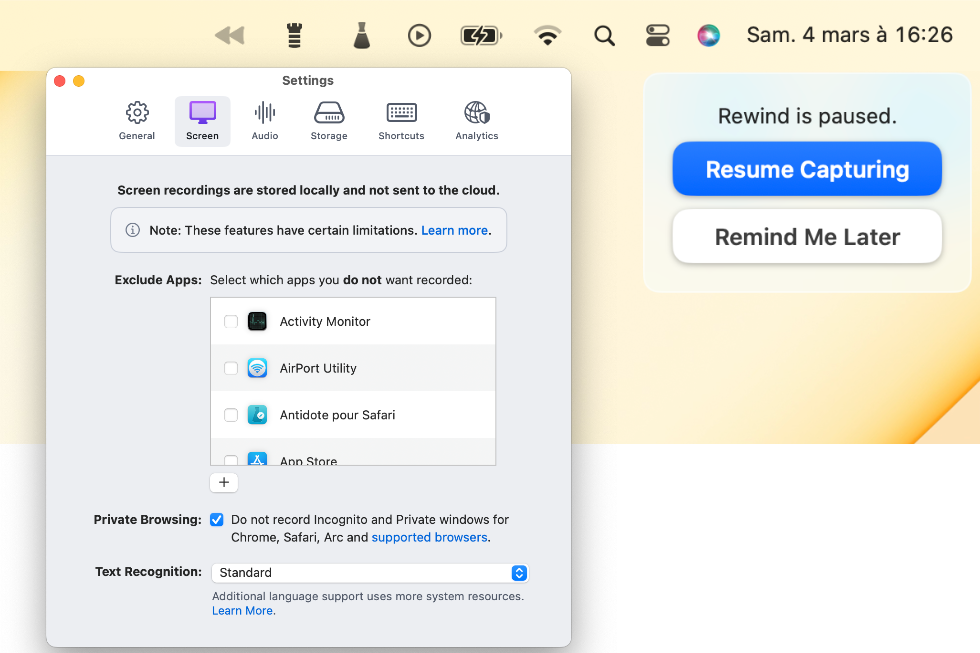The height and width of the screenshot is (653, 980).
Task: Open the Audio settings tab
Action: click(x=265, y=121)
